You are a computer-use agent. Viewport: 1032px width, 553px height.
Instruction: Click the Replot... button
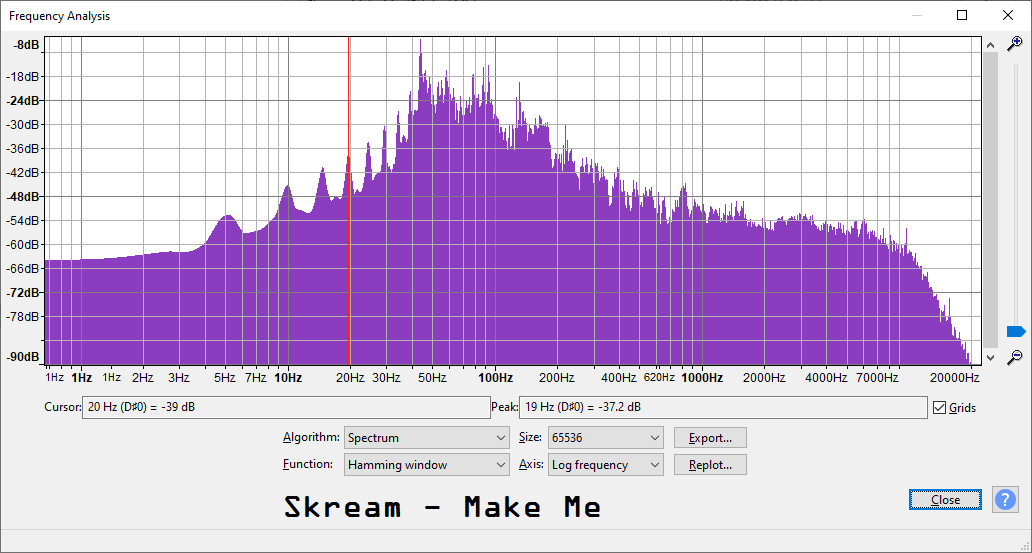[x=710, y=465]
